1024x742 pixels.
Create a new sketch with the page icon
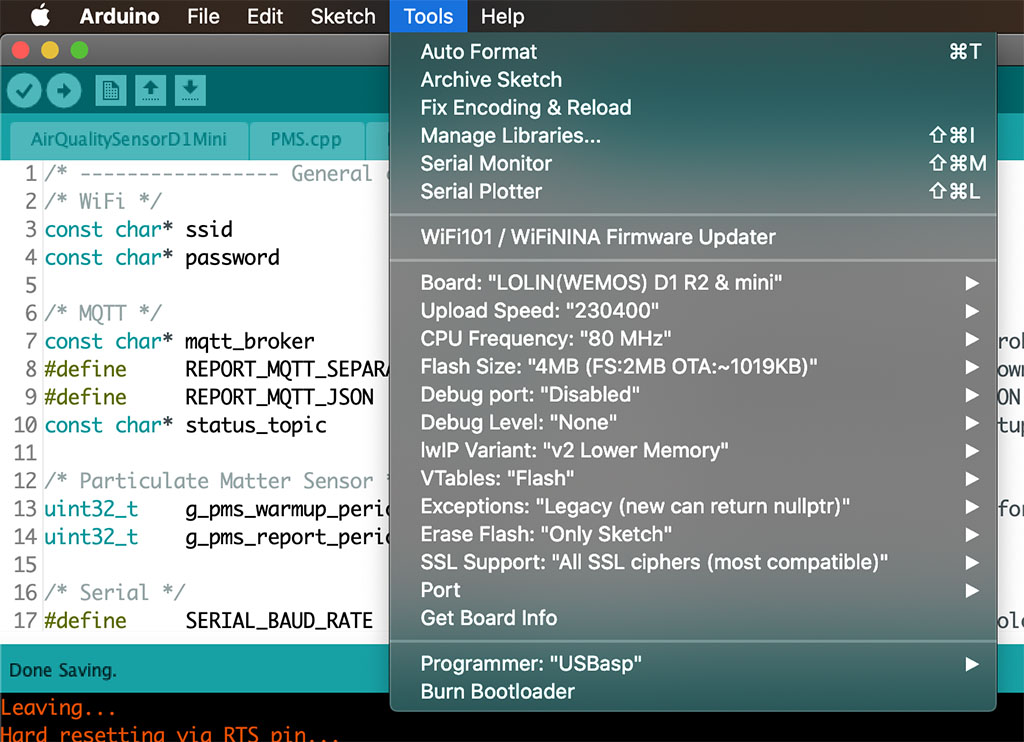click(111, 91)
